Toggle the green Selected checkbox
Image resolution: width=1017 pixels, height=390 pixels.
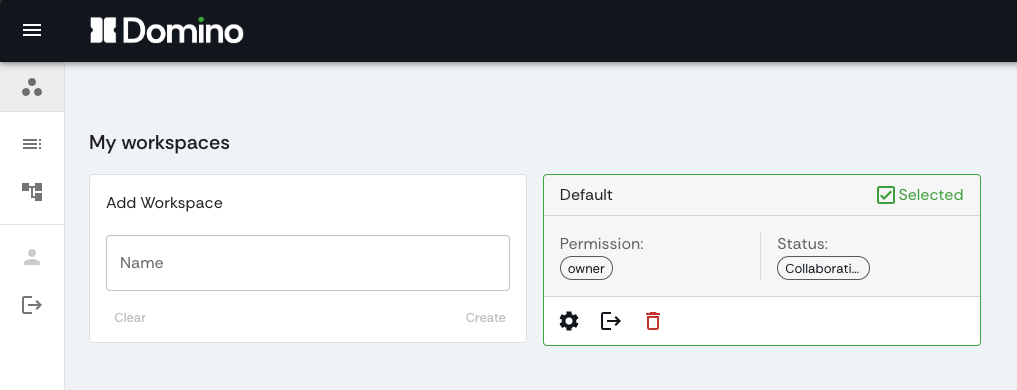[x=885, y=195]
